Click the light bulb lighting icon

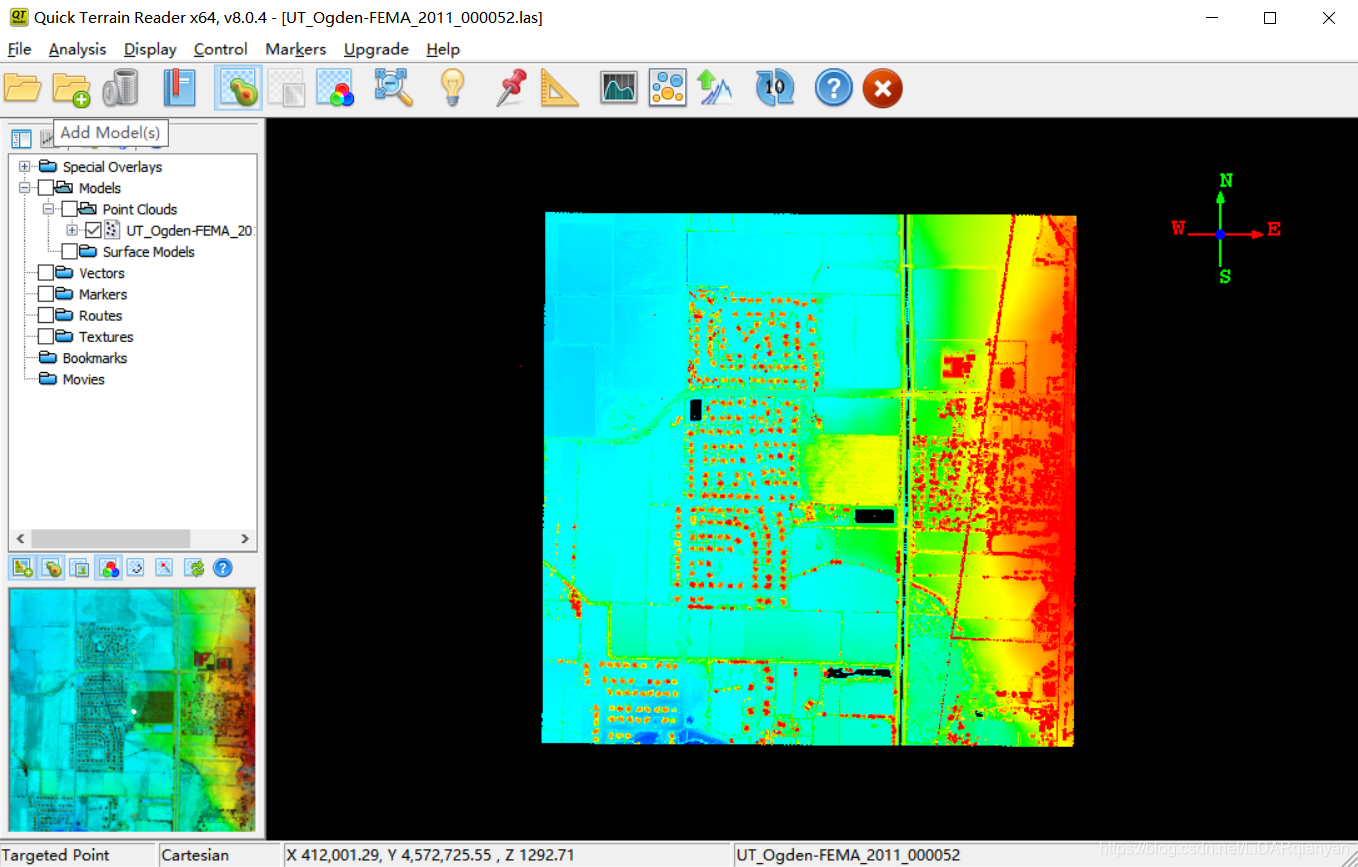click(453, 88)
